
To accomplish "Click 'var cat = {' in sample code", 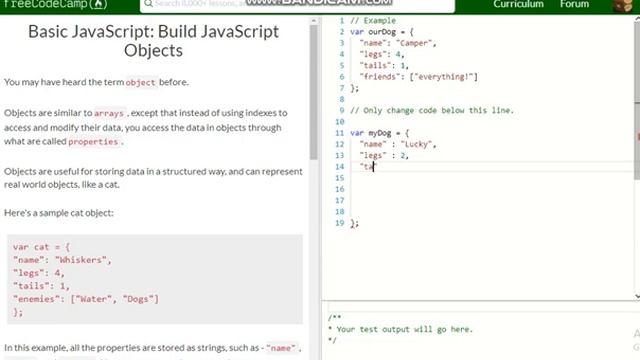I will (x=41, y=247).
